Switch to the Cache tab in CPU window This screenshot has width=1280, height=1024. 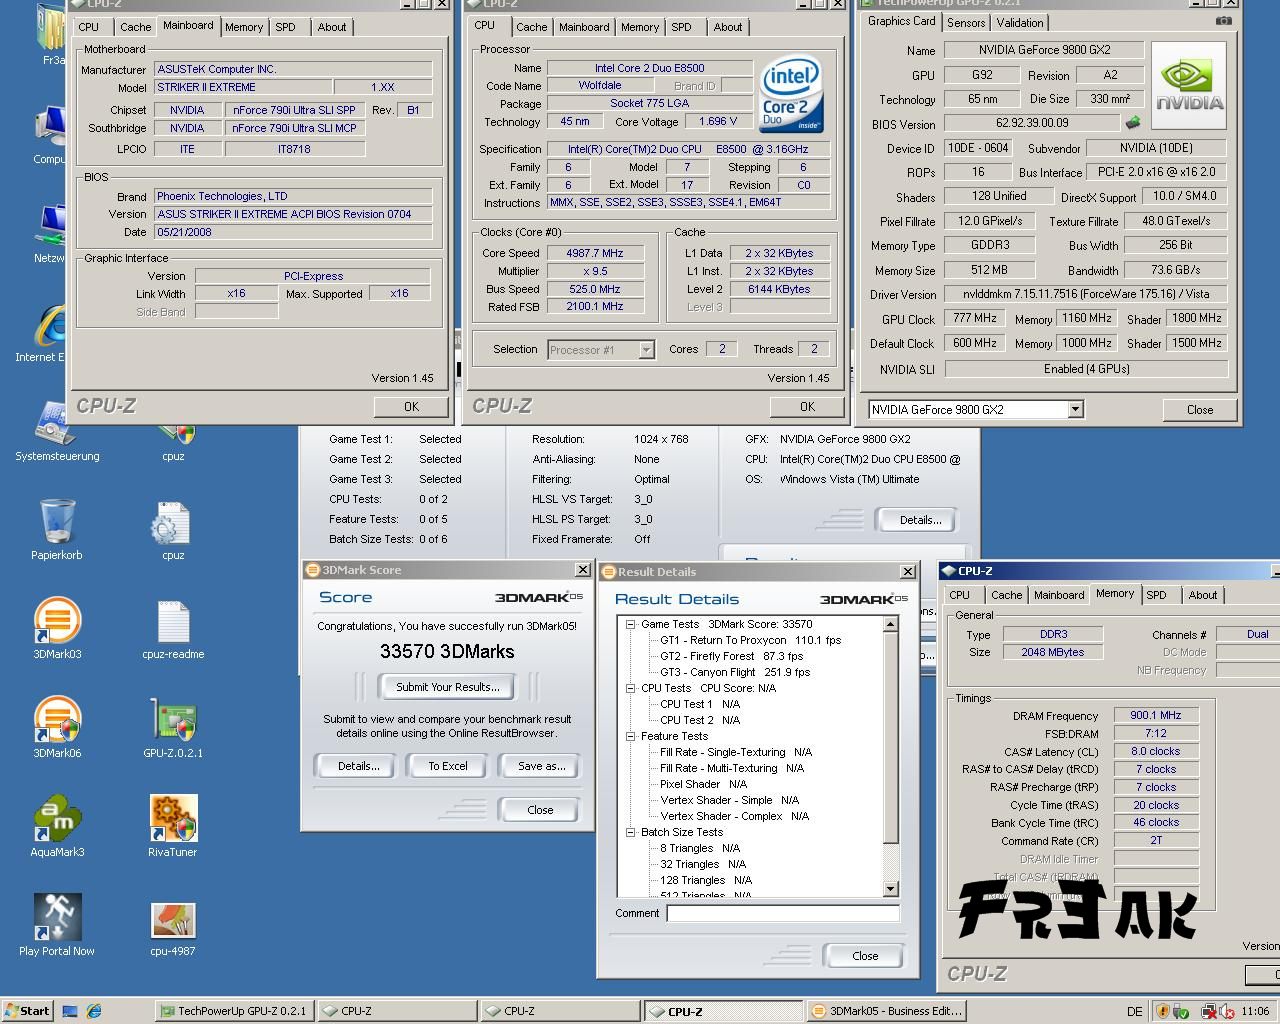(531, 27)
